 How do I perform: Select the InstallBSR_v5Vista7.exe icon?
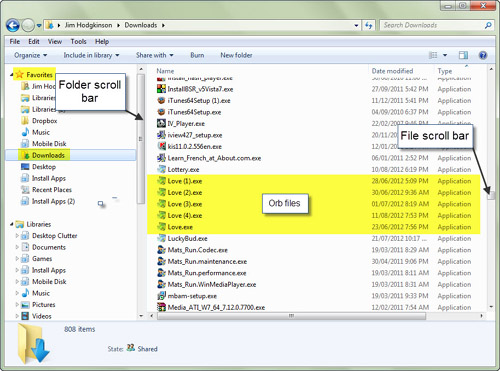161,89
